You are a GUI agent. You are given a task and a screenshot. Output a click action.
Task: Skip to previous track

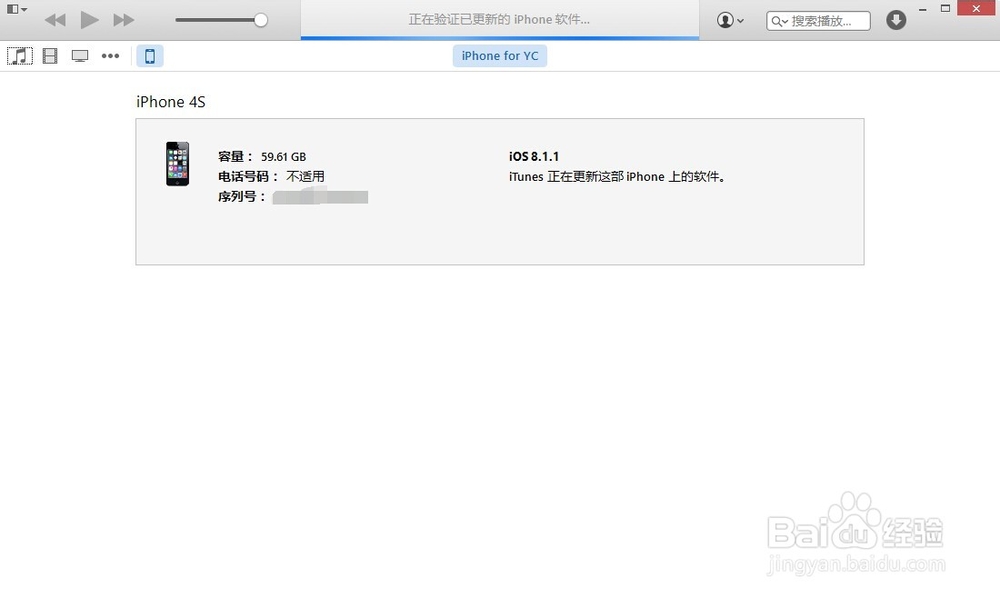point(55,20)
